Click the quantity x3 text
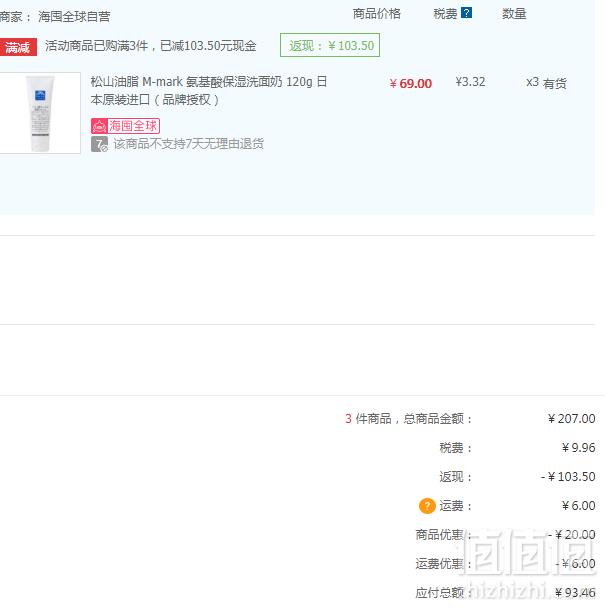This screenshot has height=608, width=605. (532, 82)
